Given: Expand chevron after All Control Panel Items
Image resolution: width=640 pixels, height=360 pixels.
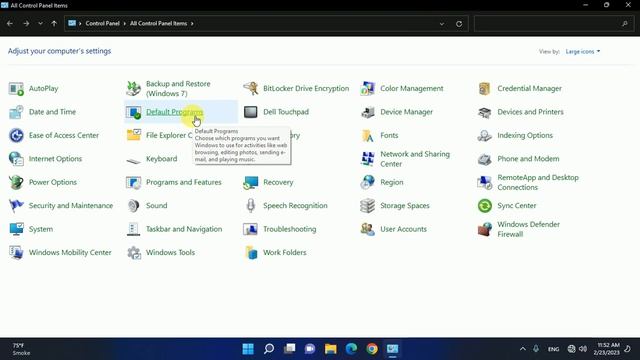Looking at the screenshot, I should tap(192, 24).
